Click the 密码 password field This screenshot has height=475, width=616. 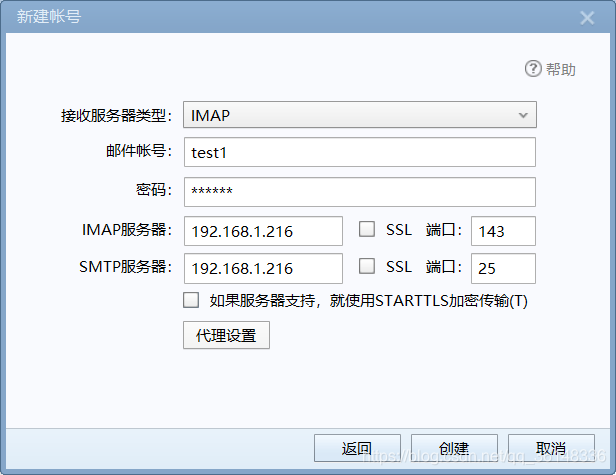click(x=359, y=192)
